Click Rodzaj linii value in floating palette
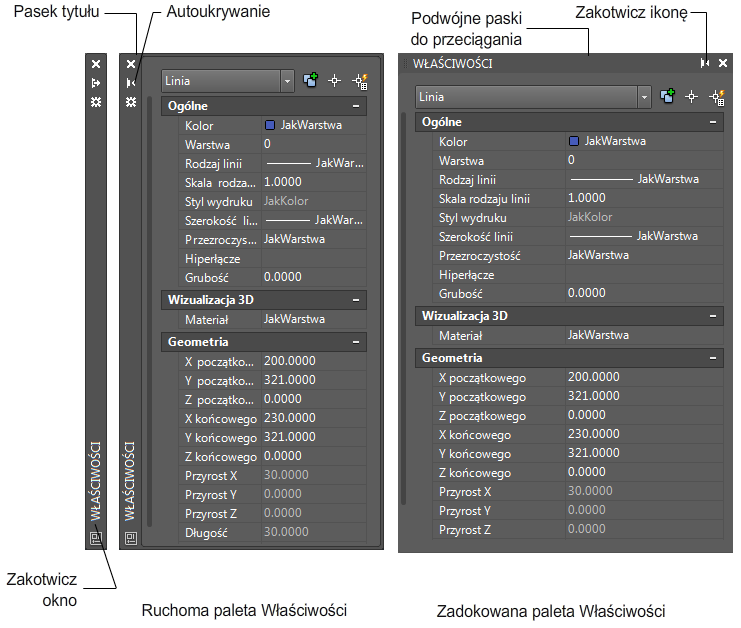 (314, 163)
